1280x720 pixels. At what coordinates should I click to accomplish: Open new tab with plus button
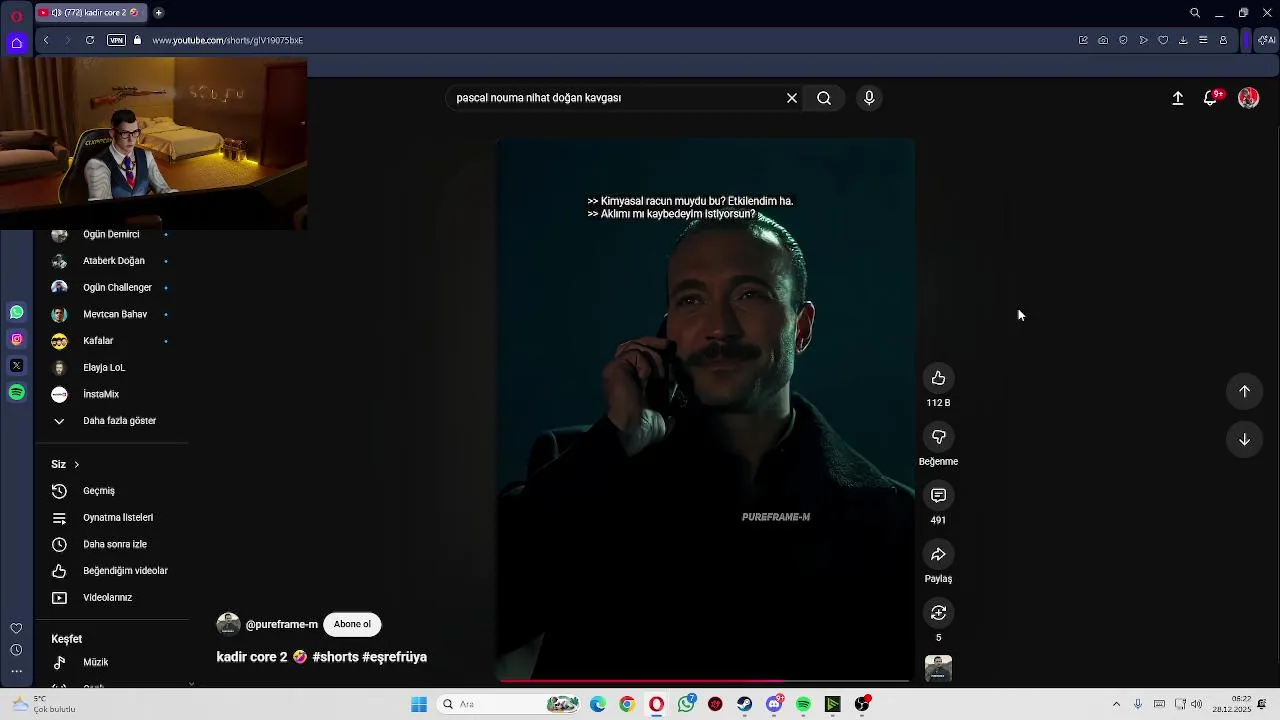[158, 13]
